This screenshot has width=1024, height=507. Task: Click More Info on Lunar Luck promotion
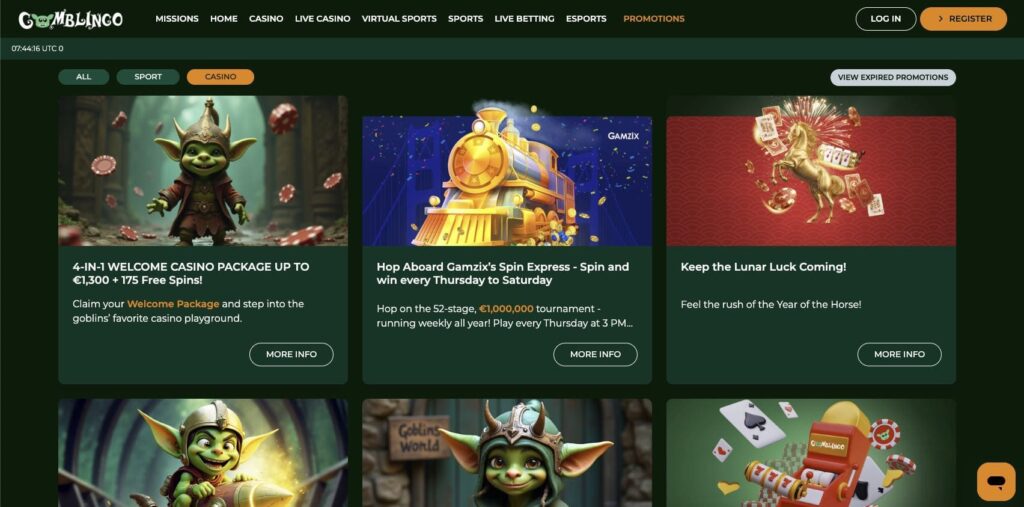point(899,354)
